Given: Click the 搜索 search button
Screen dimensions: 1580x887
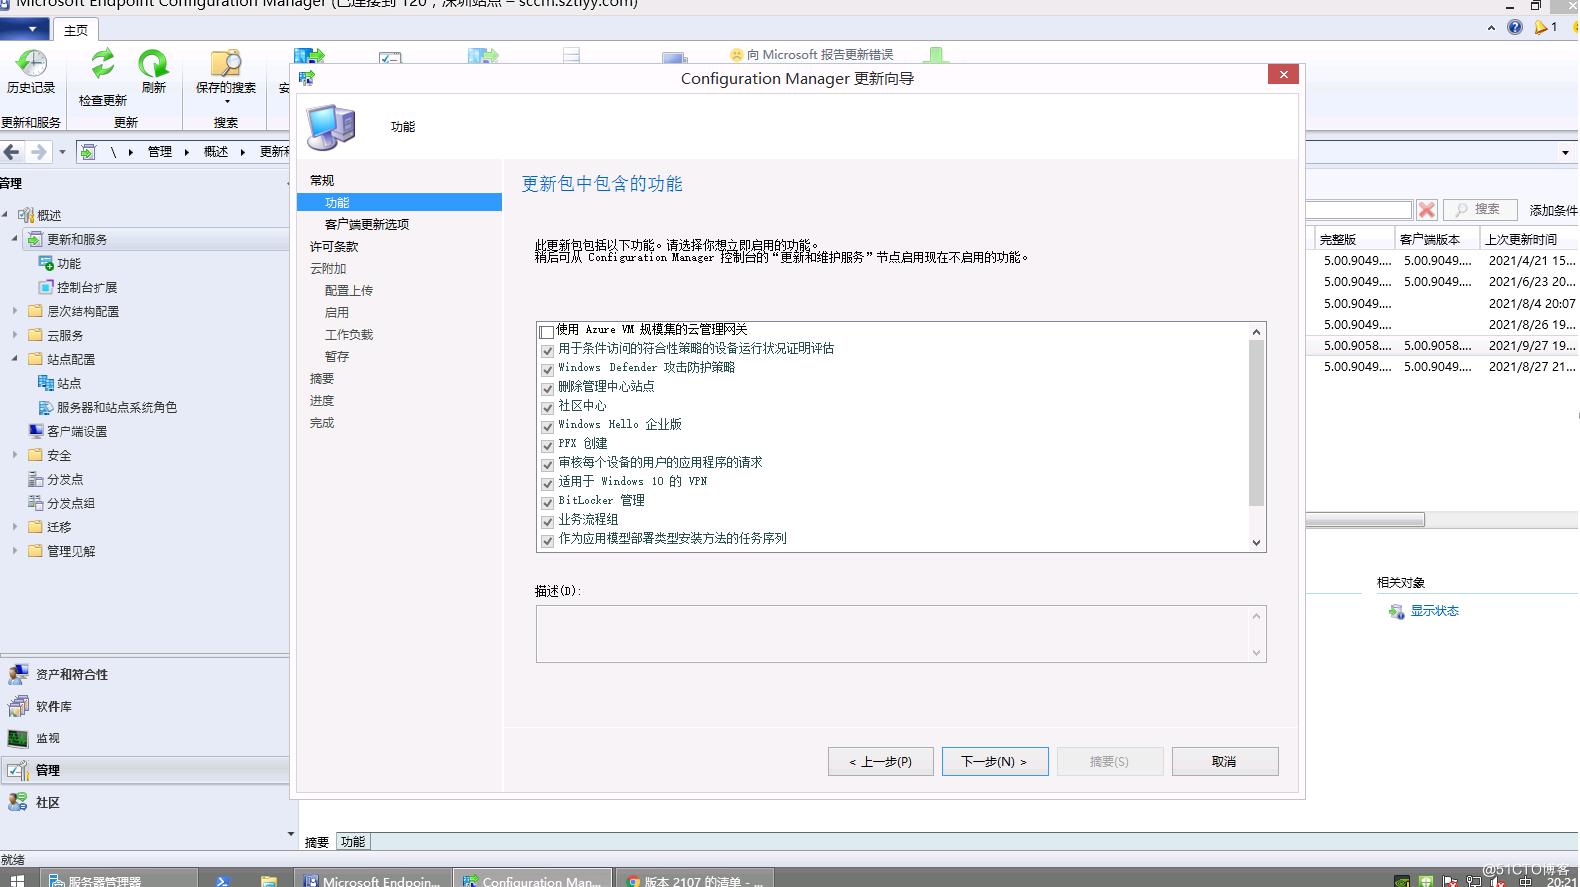Looking at the screenshot, I should click(1480, 209).
